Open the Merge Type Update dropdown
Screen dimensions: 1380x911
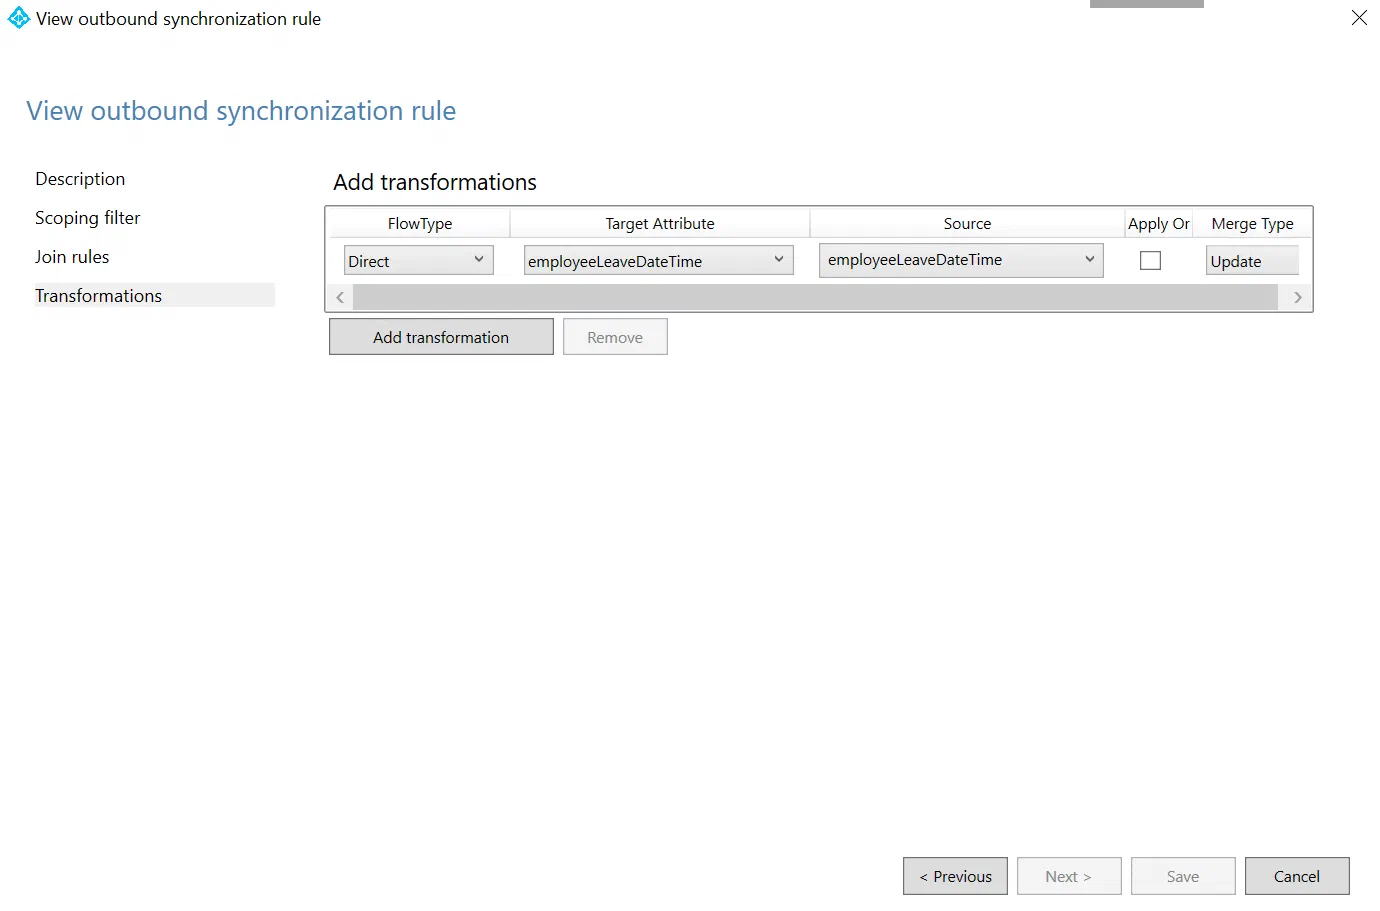(1252, 261)
